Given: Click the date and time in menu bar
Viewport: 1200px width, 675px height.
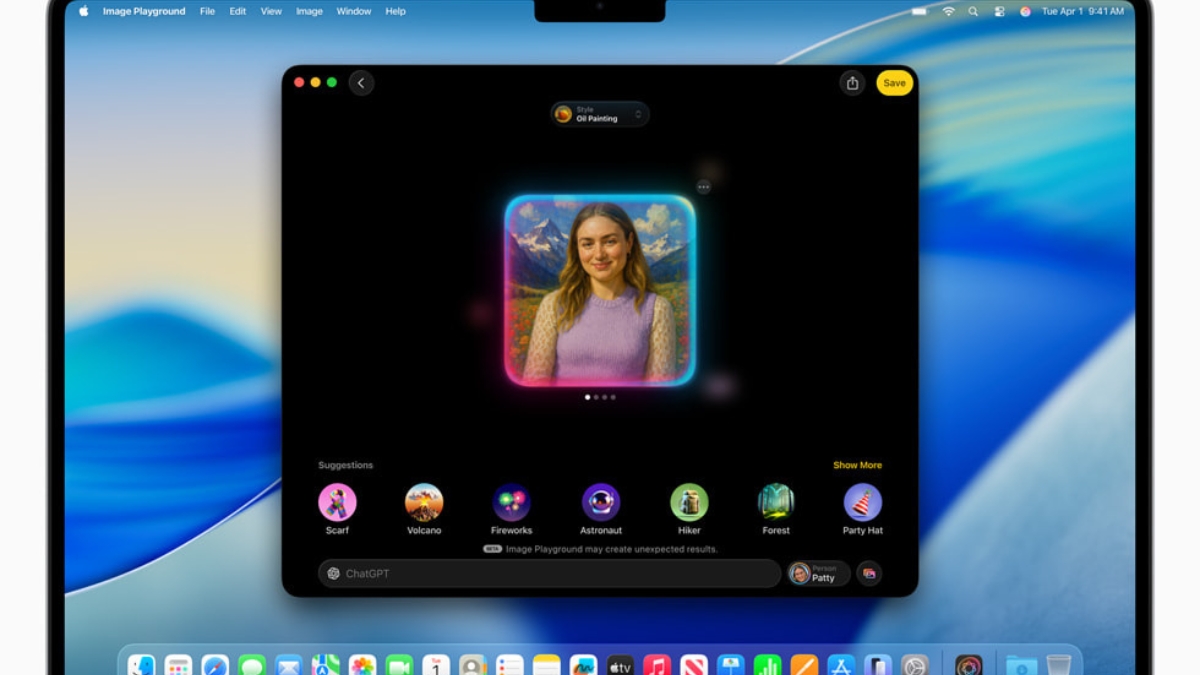Looking at the screenshot, I should click(1083, 11).
